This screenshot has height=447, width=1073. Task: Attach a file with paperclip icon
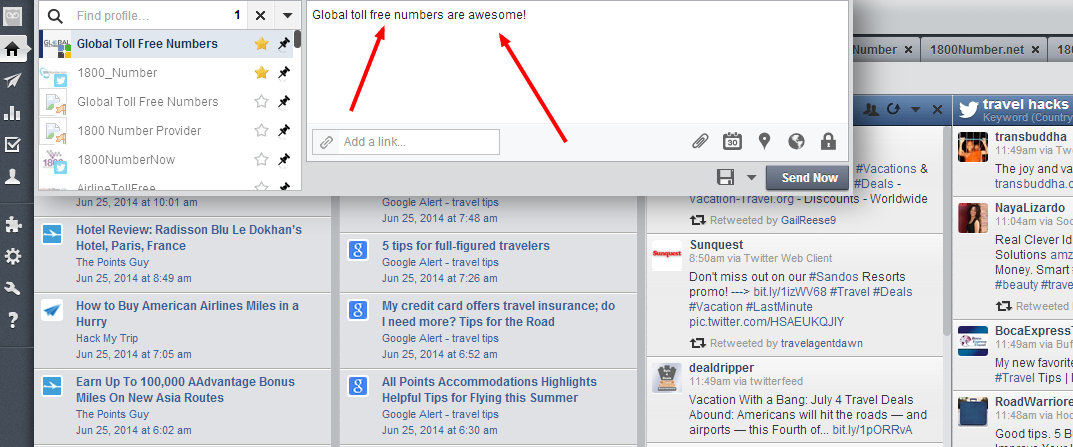tap(700, 142)
